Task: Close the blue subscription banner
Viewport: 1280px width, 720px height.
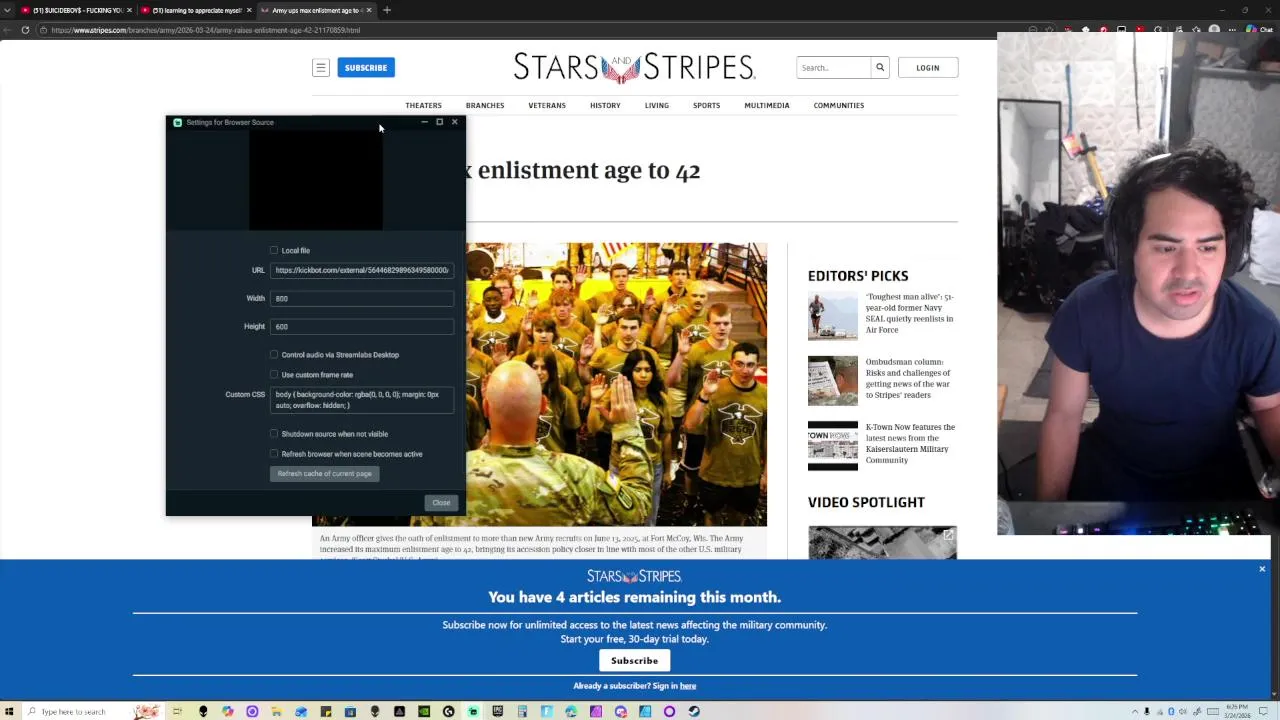Action: [1262, 569]
